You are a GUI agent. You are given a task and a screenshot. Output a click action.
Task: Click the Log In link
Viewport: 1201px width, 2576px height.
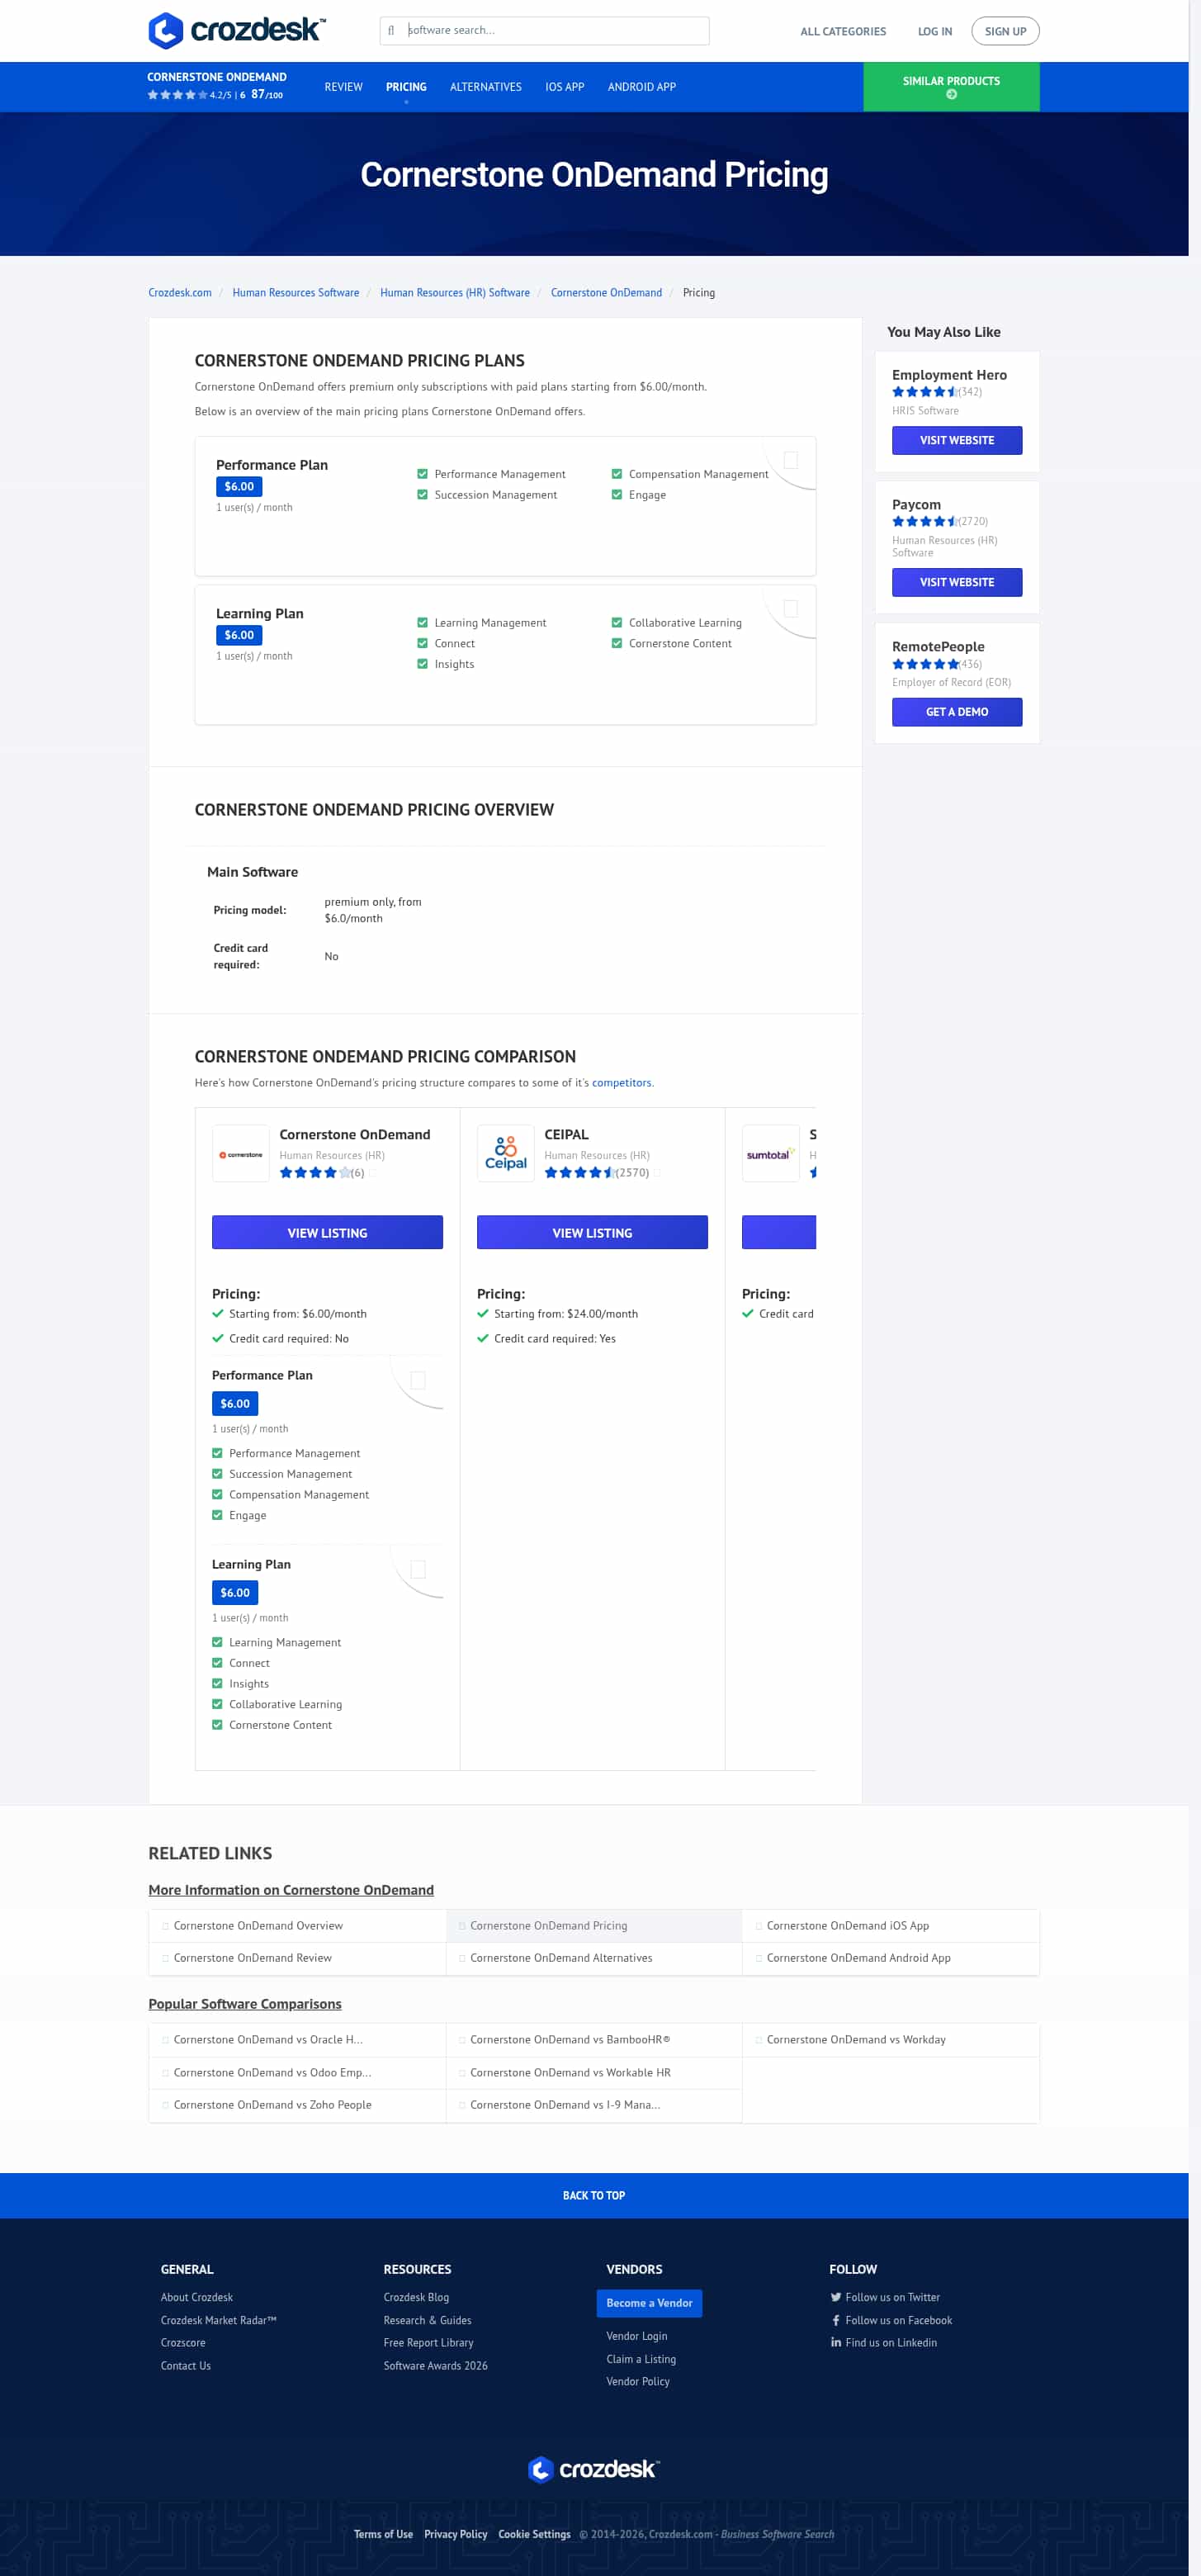935,32
